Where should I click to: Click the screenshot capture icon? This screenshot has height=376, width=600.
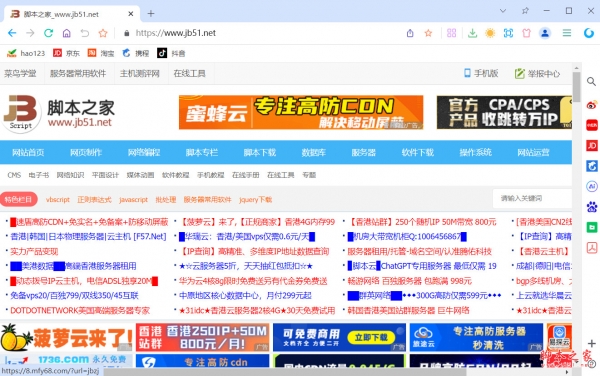click(508, 33)
